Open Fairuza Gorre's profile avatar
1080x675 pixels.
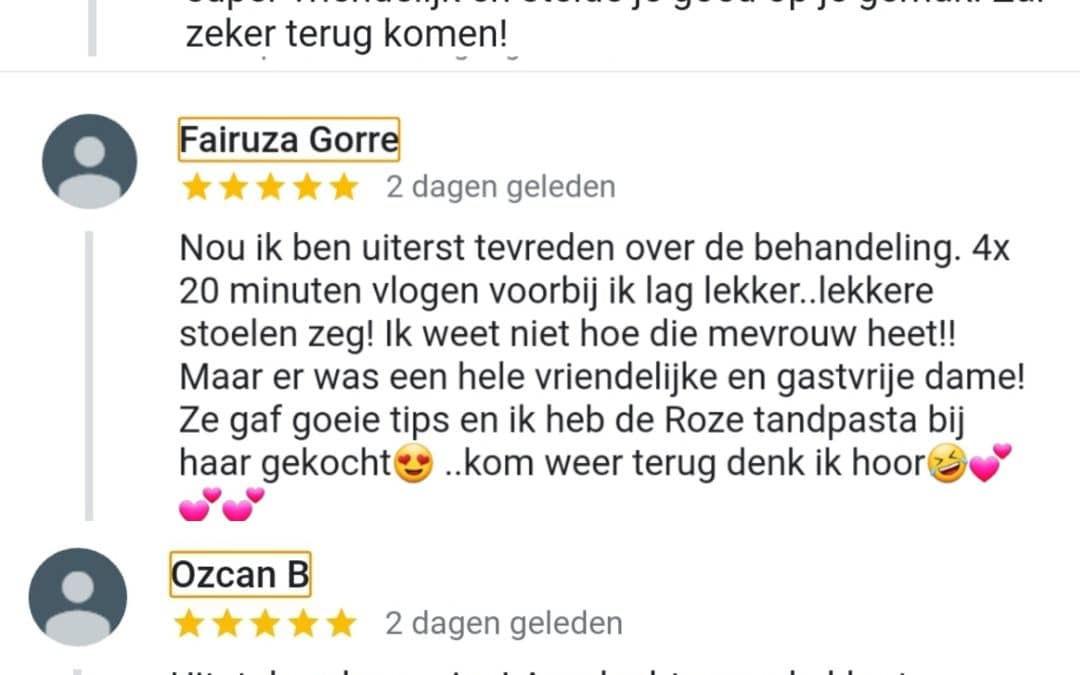(x=90, y=161)
